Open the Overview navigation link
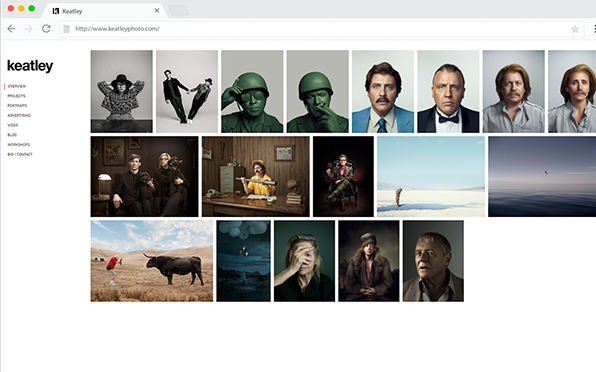The height and width of the screenshot is (372, 596). click(x=17, y=86)
